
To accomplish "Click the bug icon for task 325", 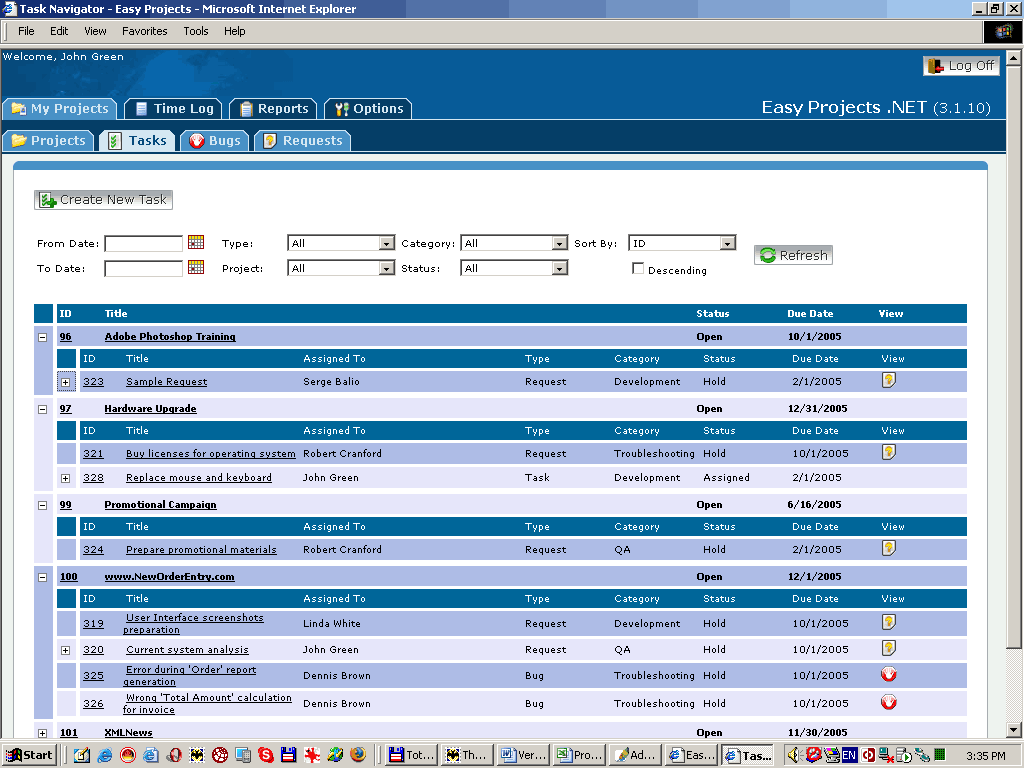I will pyautogui.click(x=888, y=674).
